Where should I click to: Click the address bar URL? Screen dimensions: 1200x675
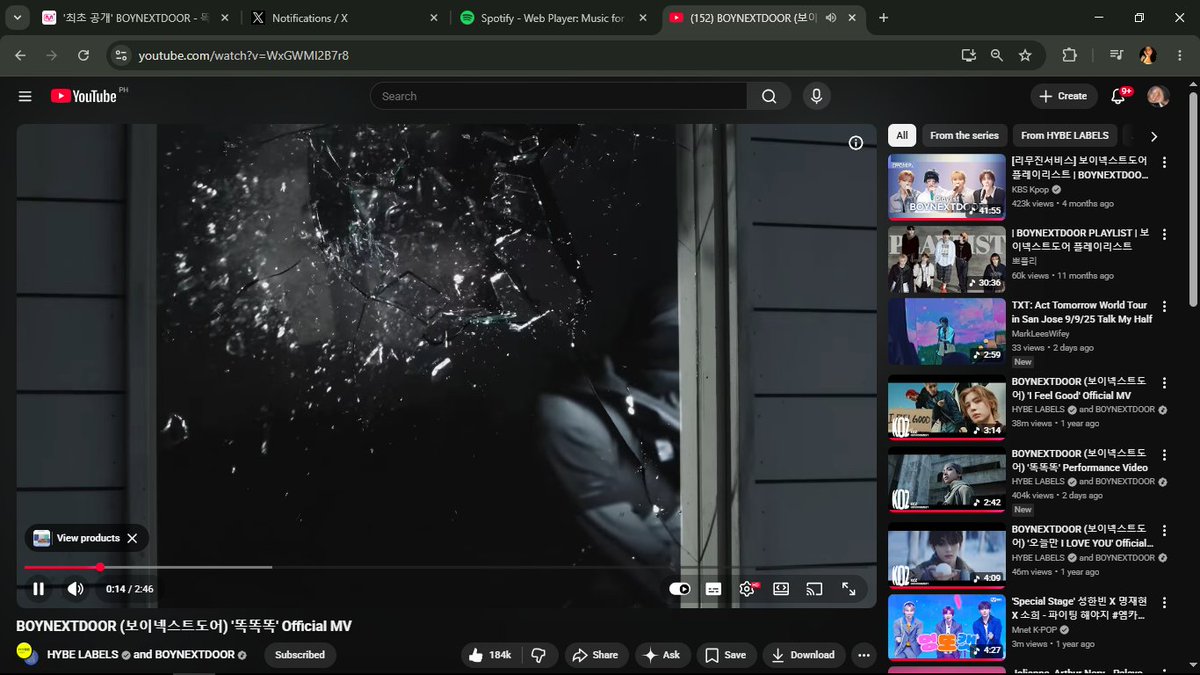(244, 56)
